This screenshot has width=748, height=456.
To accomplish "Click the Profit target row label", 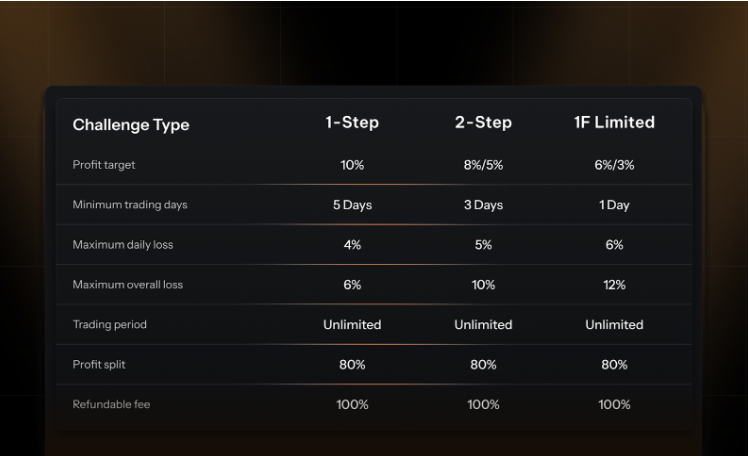I will tap(104, 165).
